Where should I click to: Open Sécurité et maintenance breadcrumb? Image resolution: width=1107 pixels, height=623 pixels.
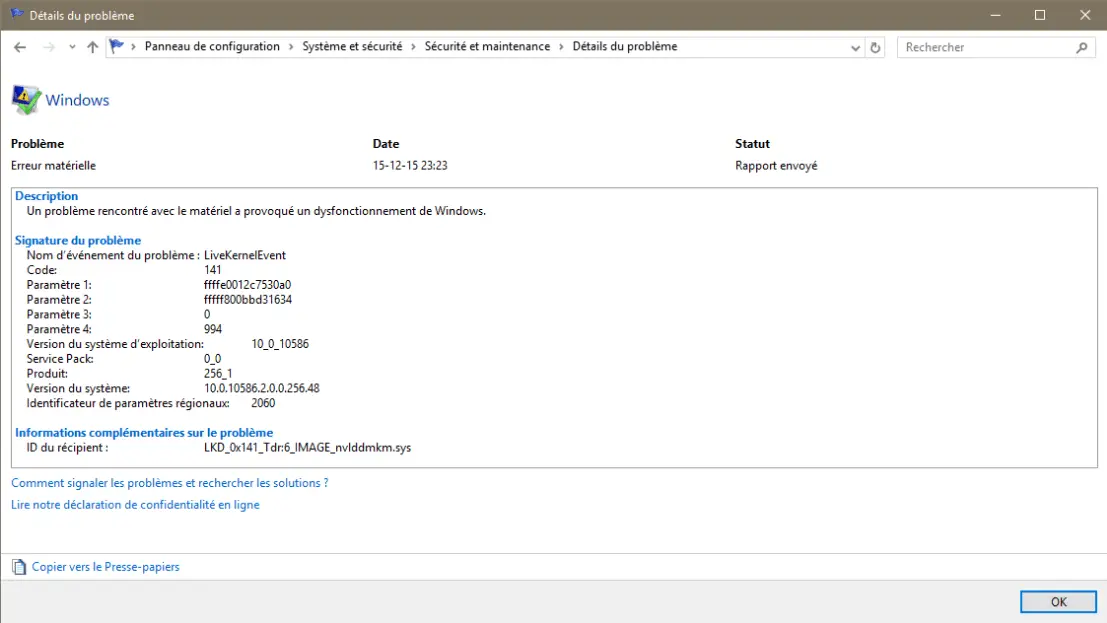coord(487,47)
